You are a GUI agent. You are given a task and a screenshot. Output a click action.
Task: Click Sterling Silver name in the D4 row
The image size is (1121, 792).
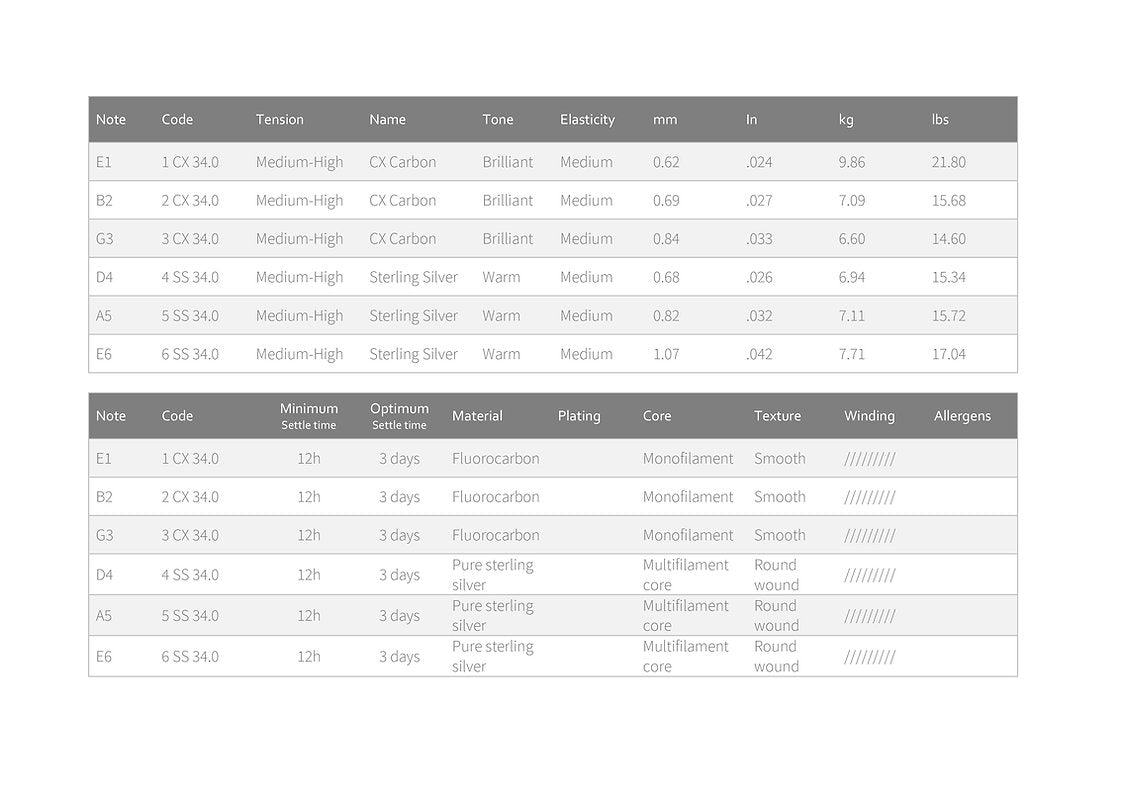pyautogui.click(x=413, y=277)
